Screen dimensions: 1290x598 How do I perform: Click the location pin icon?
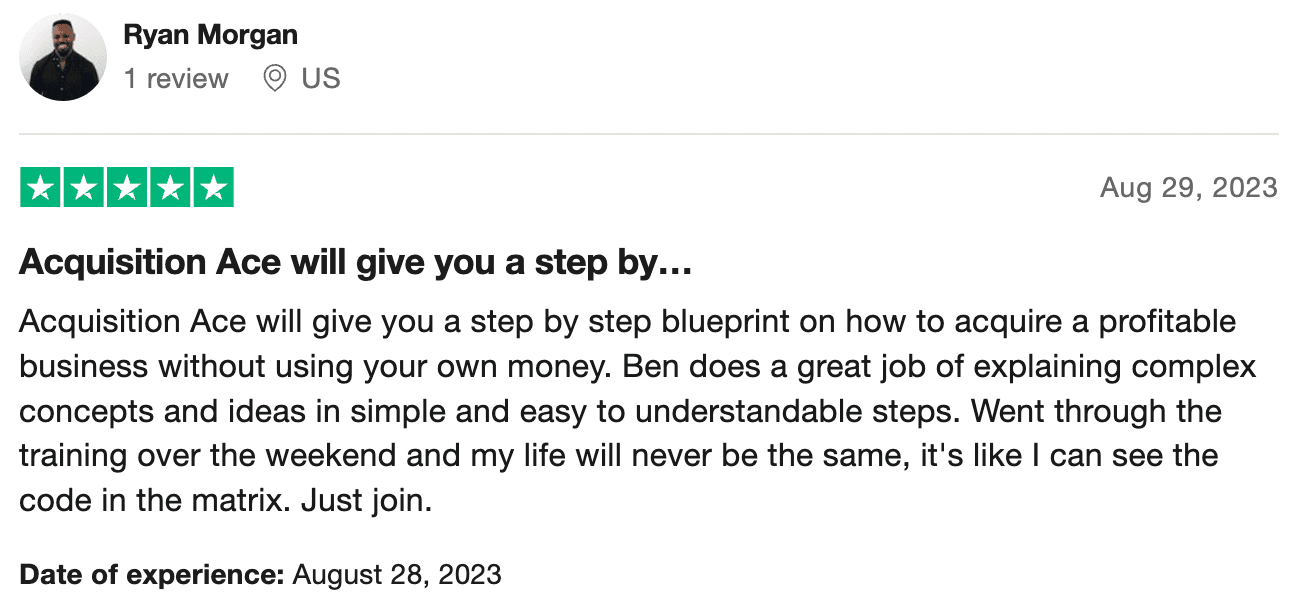(x=274, y=78)
